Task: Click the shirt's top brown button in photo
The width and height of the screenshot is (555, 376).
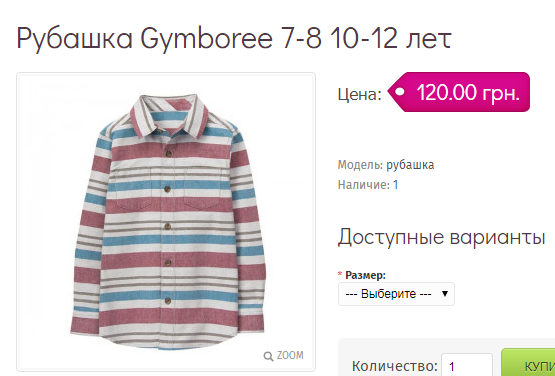Action: (x=169, y=154)
